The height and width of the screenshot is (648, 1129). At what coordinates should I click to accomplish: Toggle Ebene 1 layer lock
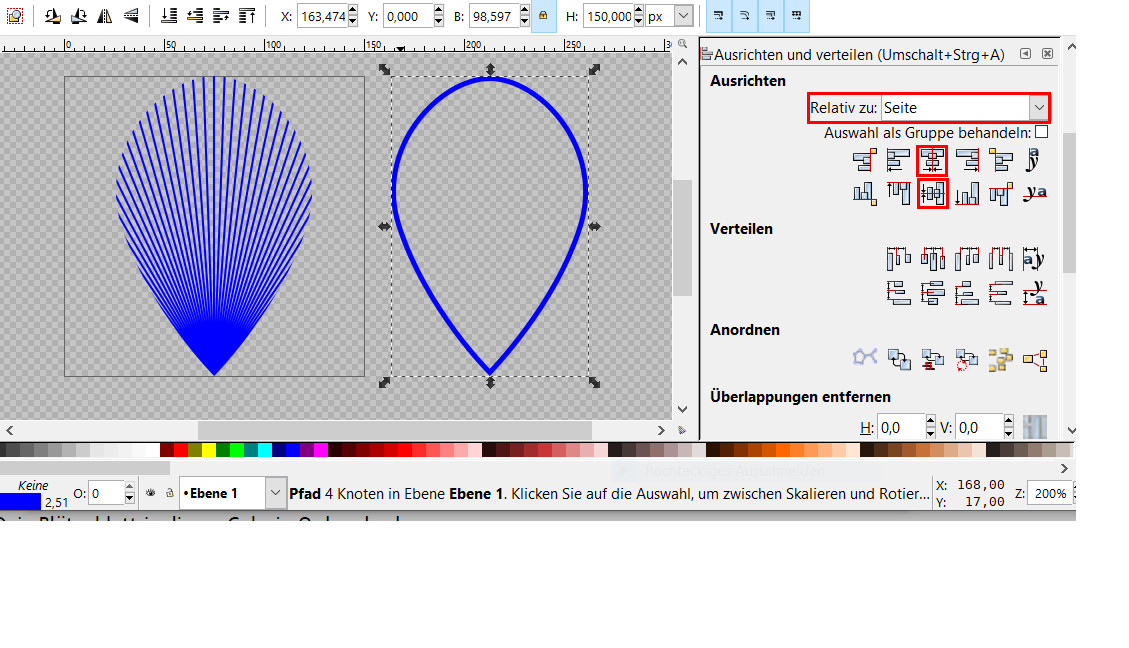click(169, 493)
